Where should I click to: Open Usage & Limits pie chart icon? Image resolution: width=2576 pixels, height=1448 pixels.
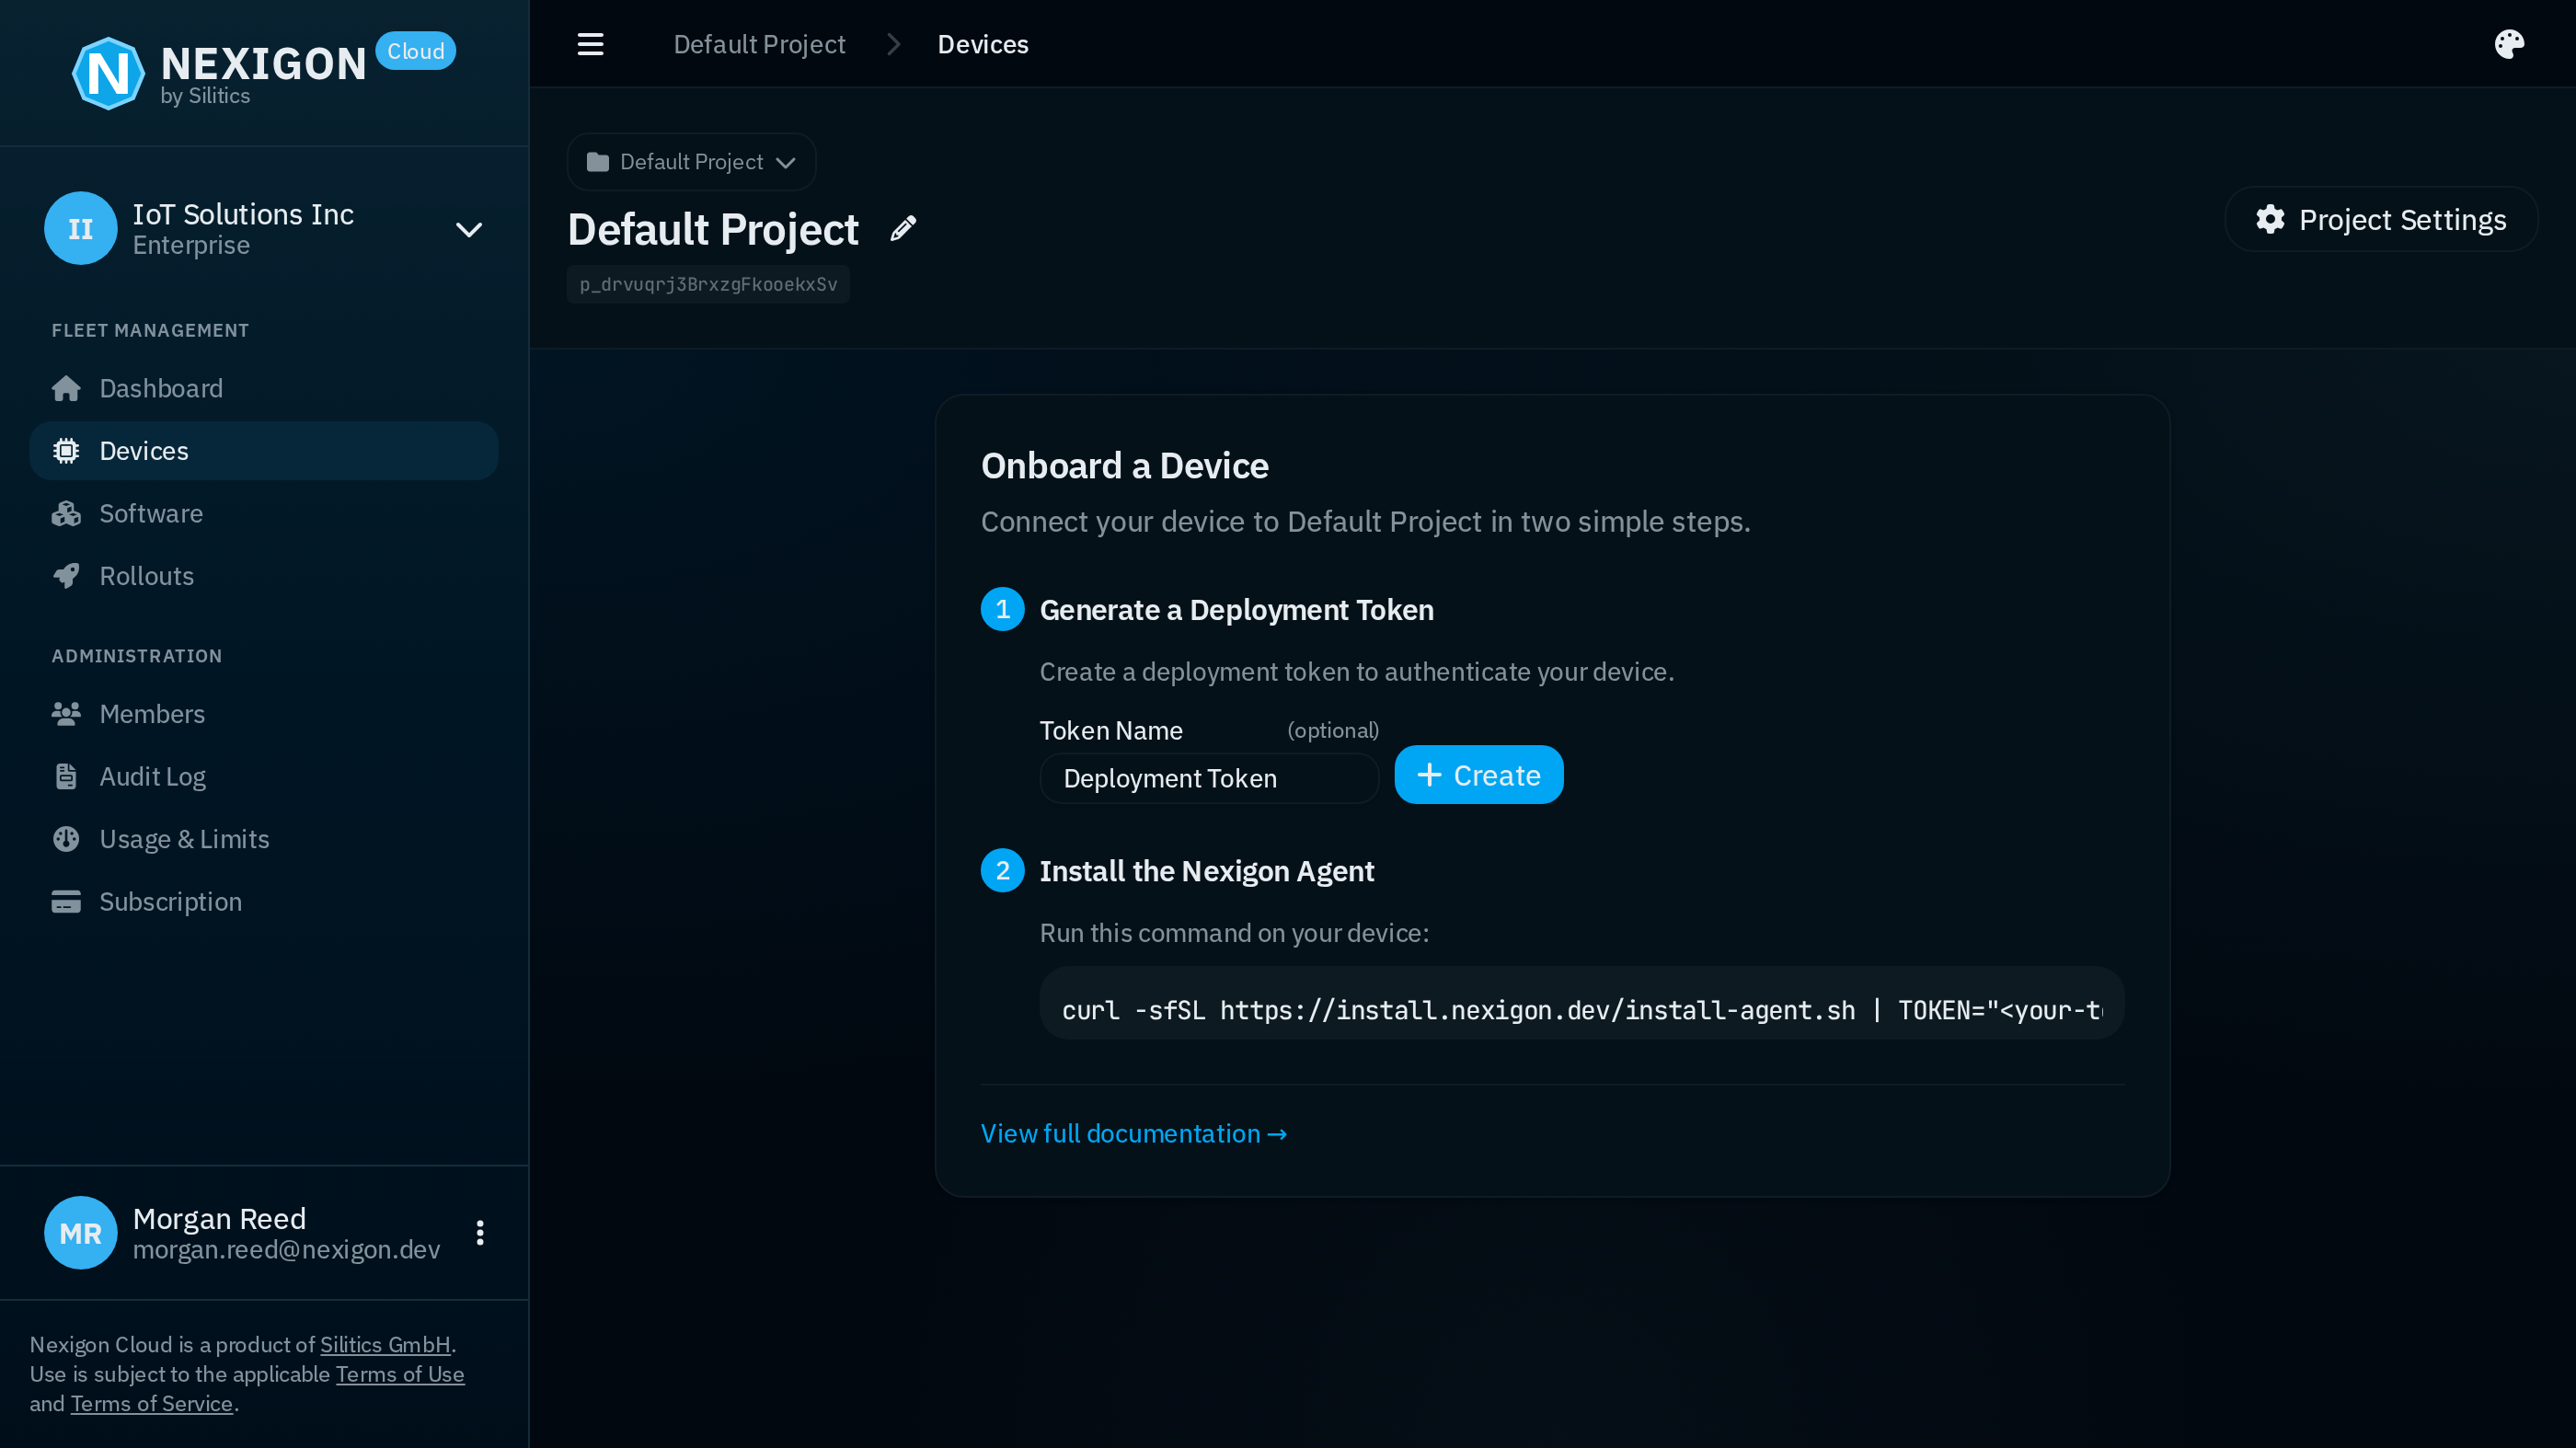pyautogui.click(x=66, y=839)
